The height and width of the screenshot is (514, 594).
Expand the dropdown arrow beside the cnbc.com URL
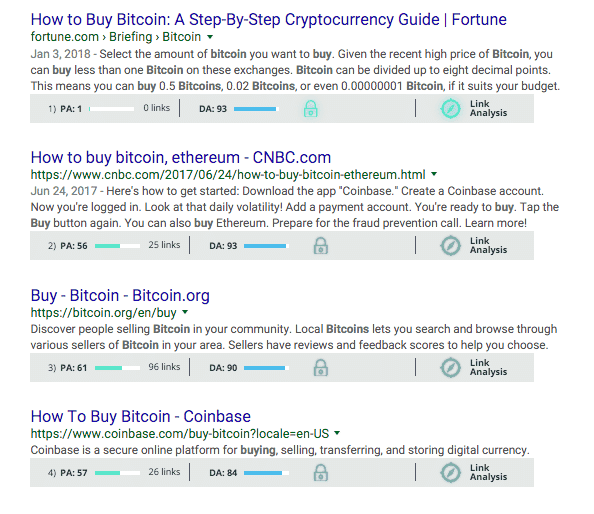point(434,174)
